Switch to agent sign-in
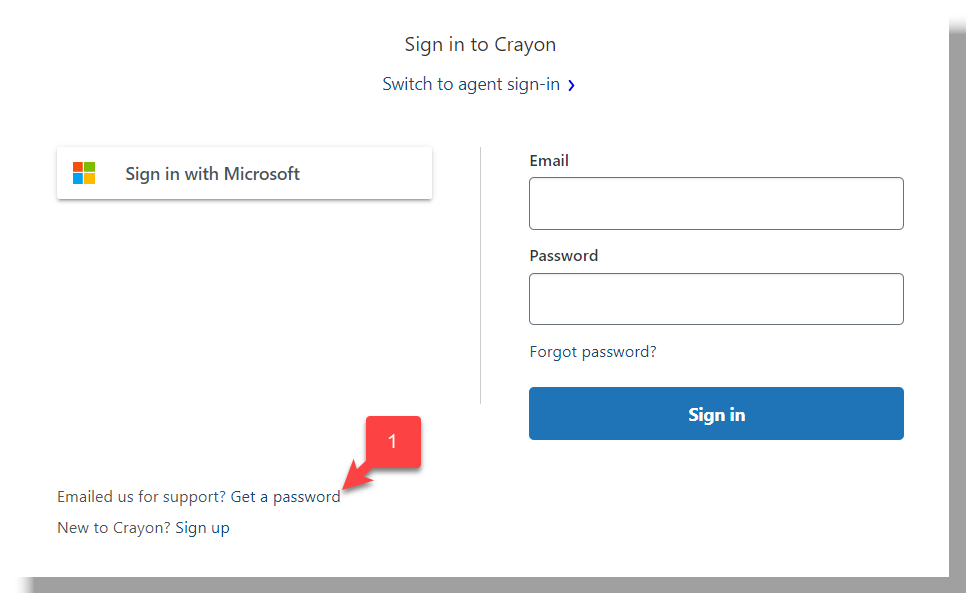The height and width of the screenshot is (593, 966). pyautogui.click(x=470, y=84)
